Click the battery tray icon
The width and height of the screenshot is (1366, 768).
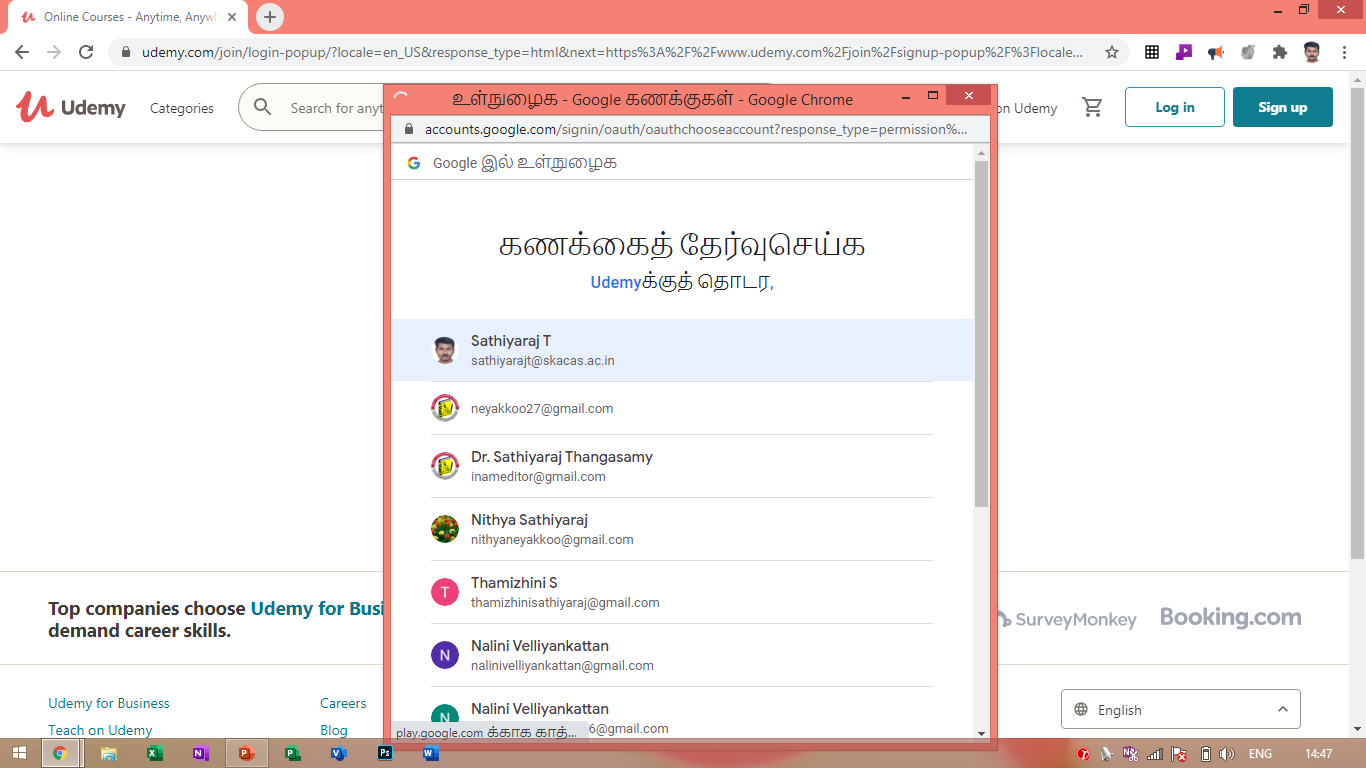(1205, 754)
